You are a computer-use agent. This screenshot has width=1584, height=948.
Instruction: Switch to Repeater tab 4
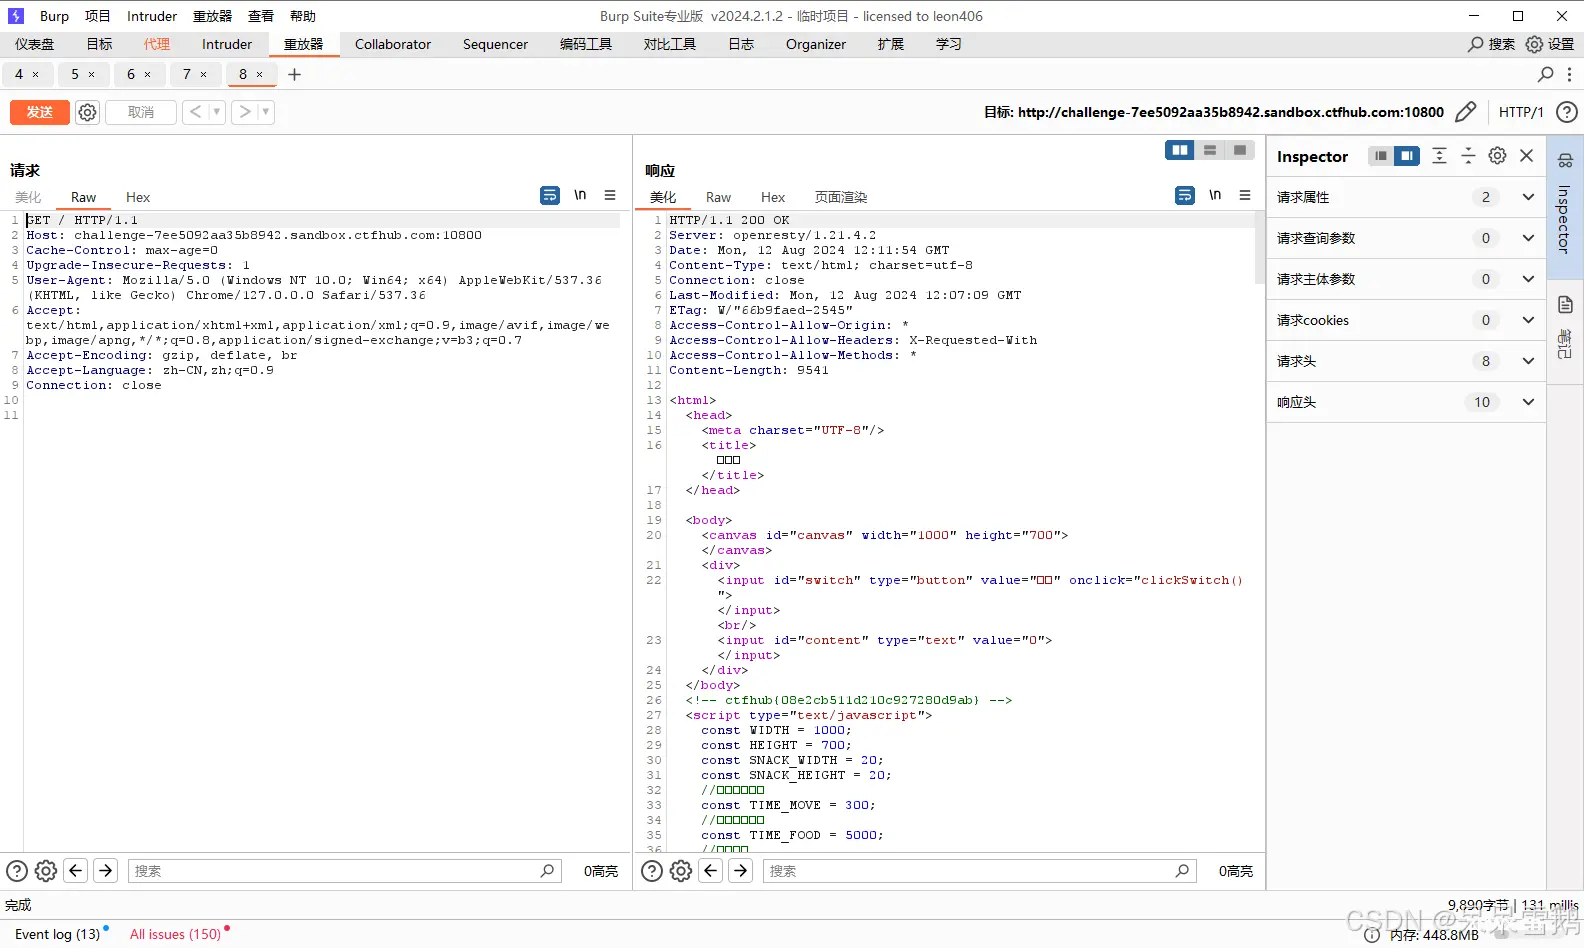pos(19,74)
